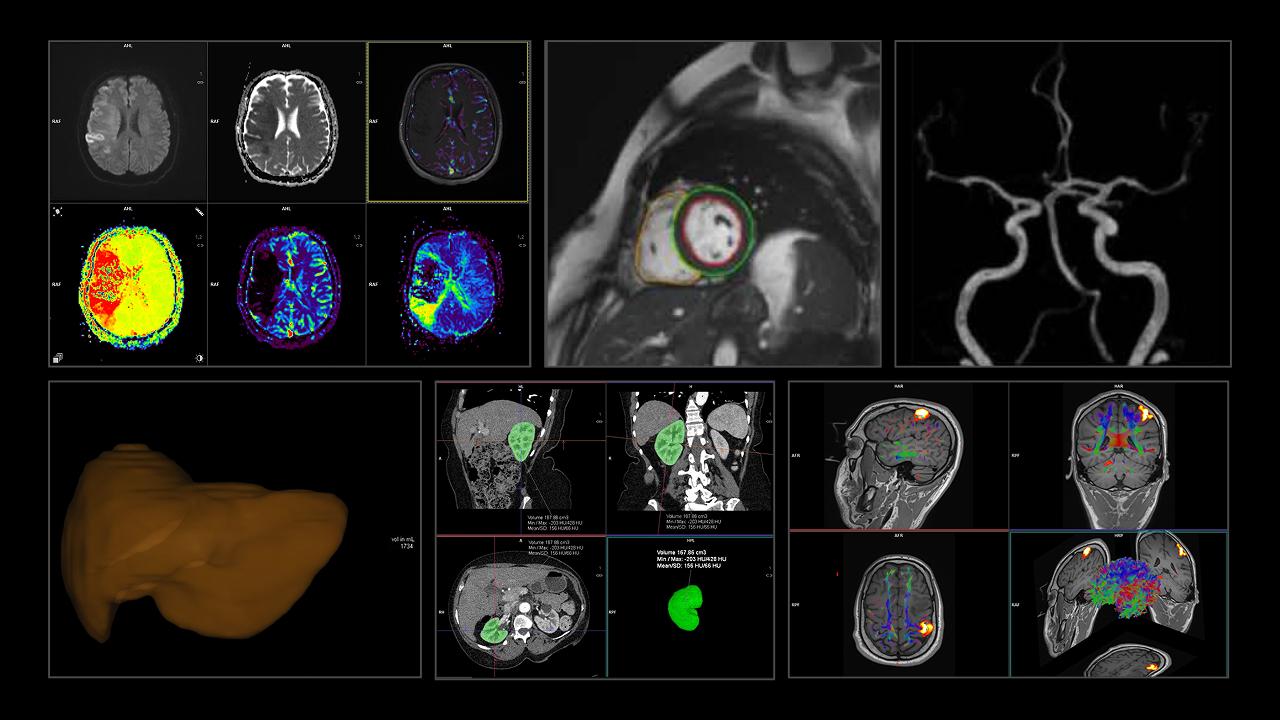1280x720 pixels.
Task: Select the sagittal brain tractography viewport
Action: click(898, 455)
